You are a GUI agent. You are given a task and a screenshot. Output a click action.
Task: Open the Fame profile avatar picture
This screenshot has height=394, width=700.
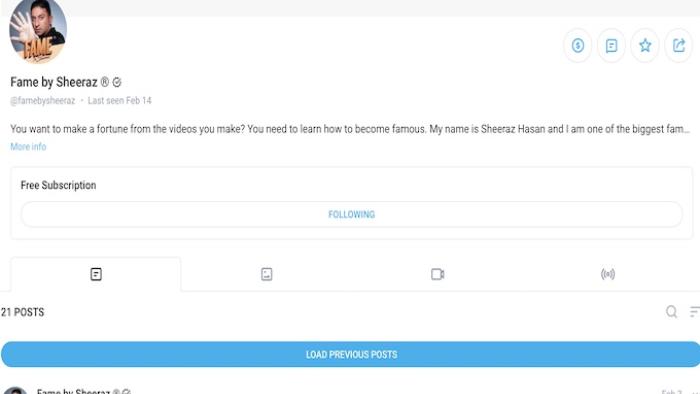click(x=38, y=30)
